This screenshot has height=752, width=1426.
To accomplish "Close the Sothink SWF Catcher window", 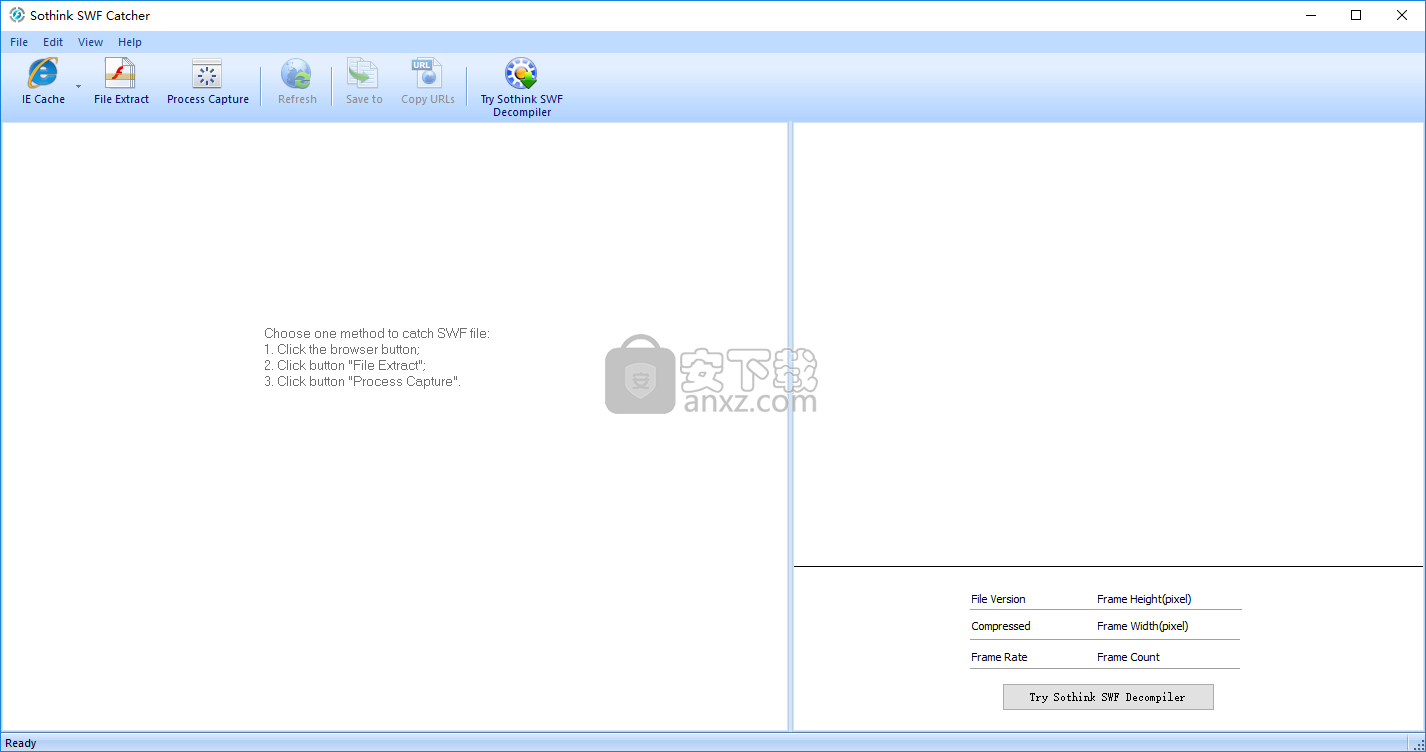I will click(1402, 15).
